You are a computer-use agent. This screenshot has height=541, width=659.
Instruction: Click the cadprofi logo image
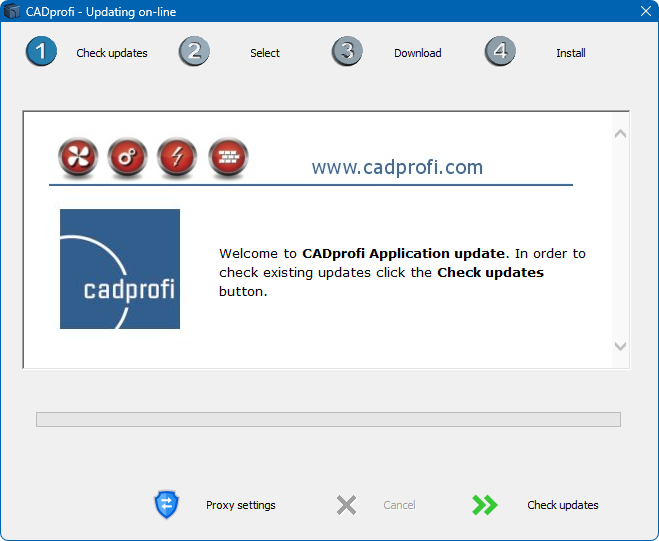(120, 269)
